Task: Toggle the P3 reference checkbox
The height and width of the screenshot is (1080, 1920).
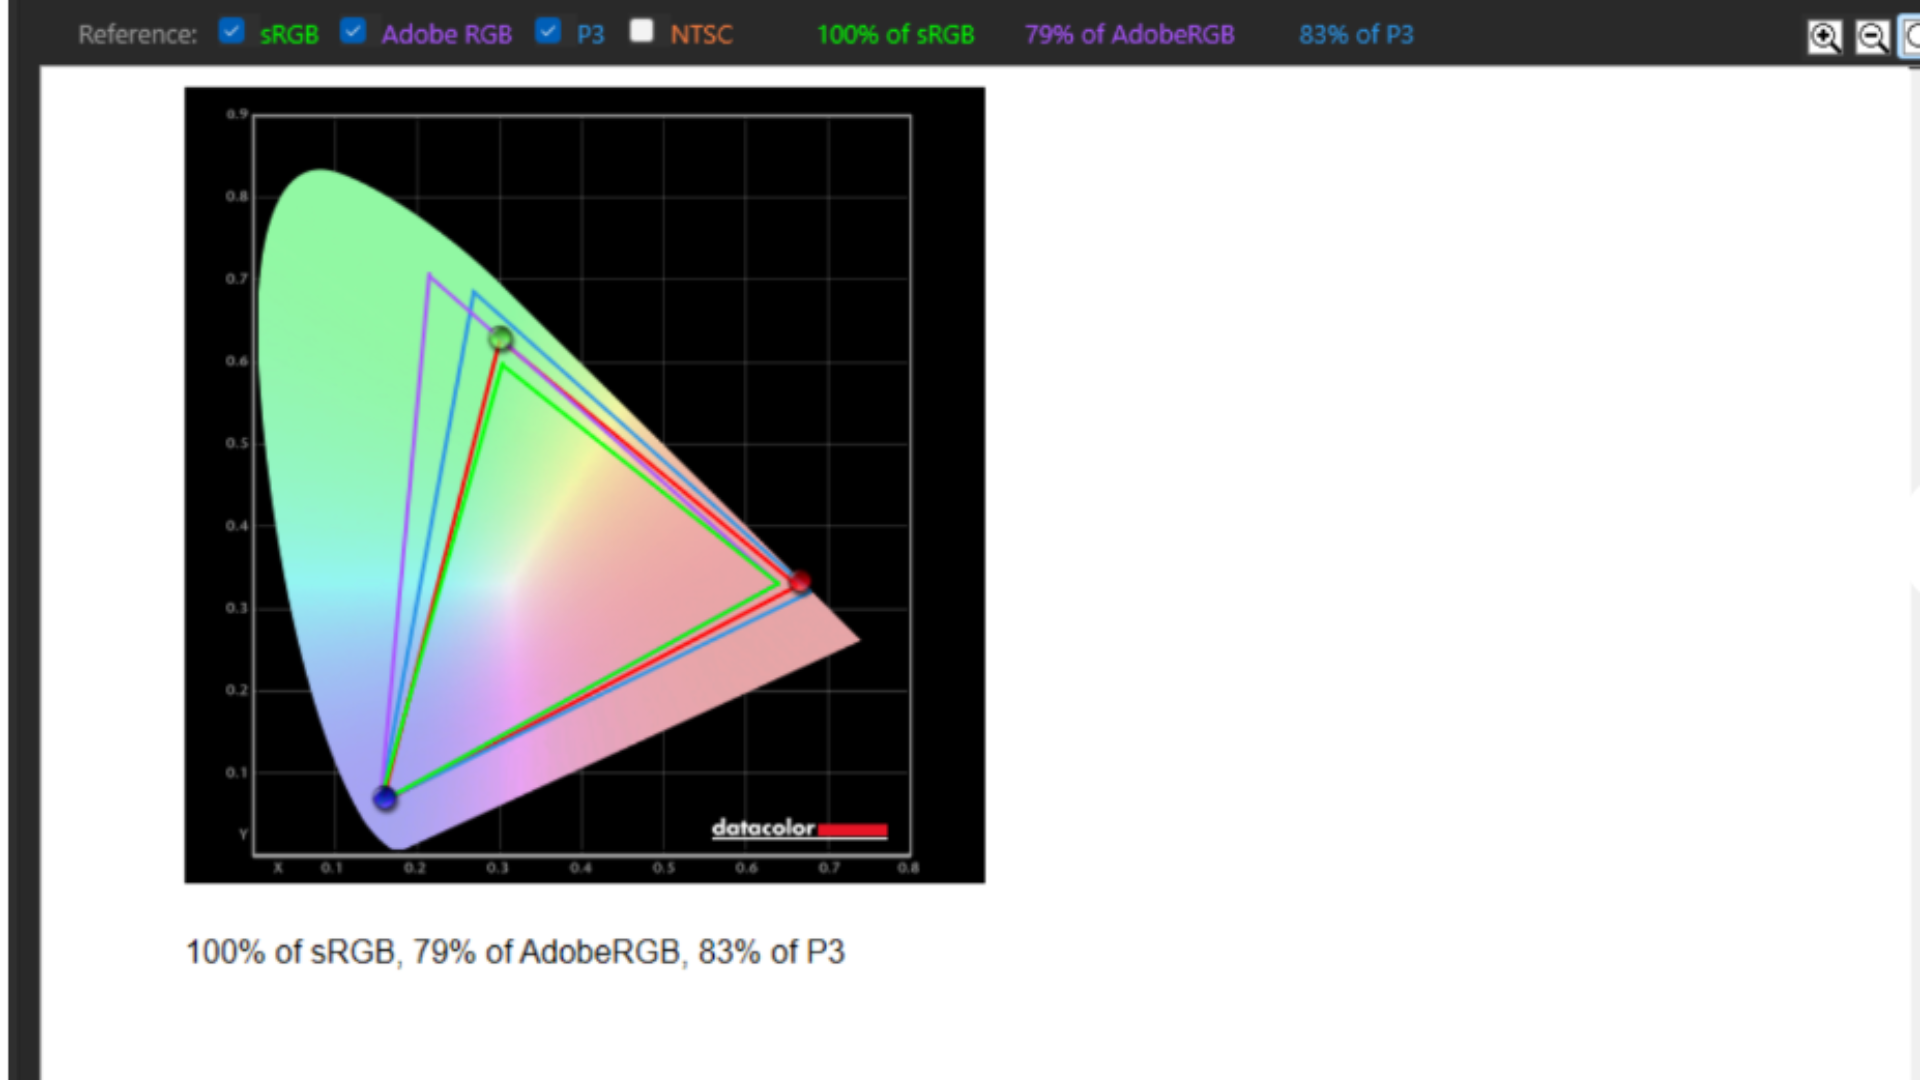Action: [547, 32]
